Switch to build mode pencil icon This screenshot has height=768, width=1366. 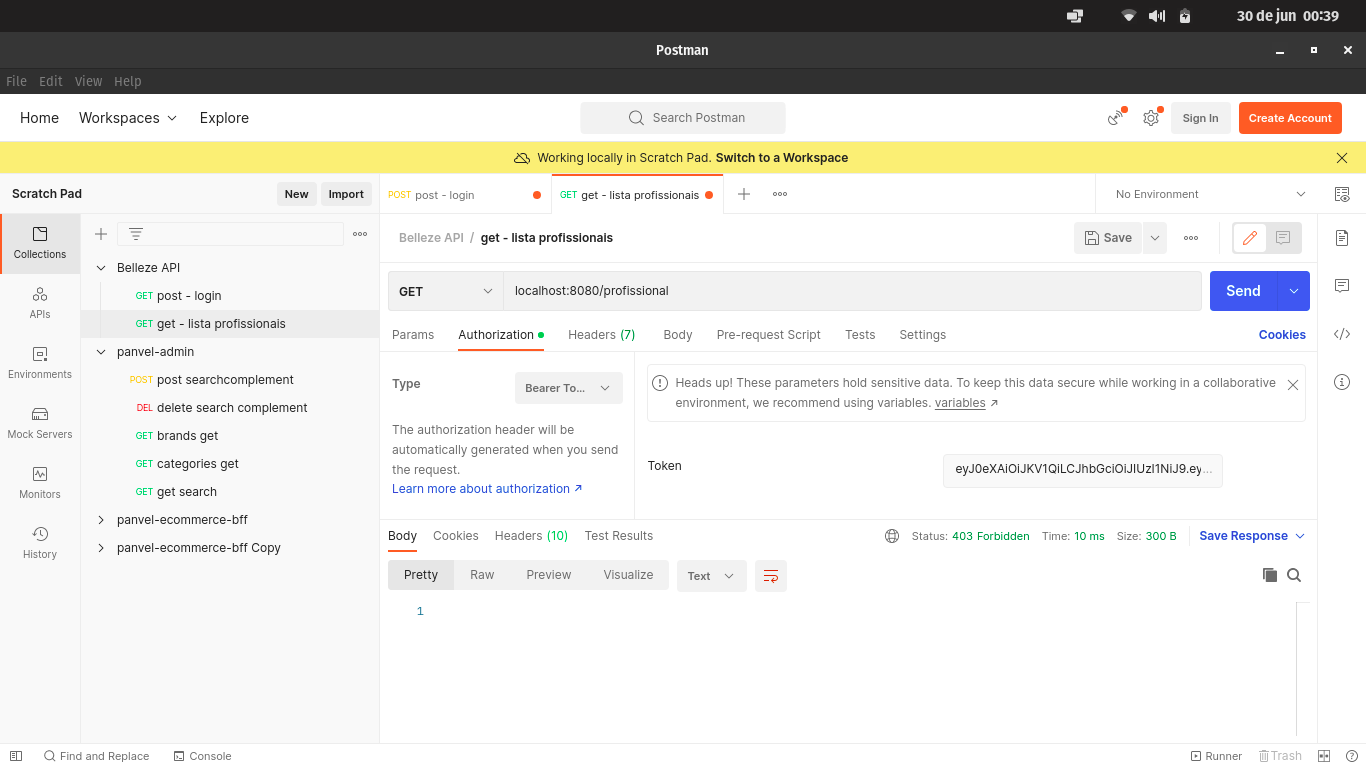pos(1250,238)
